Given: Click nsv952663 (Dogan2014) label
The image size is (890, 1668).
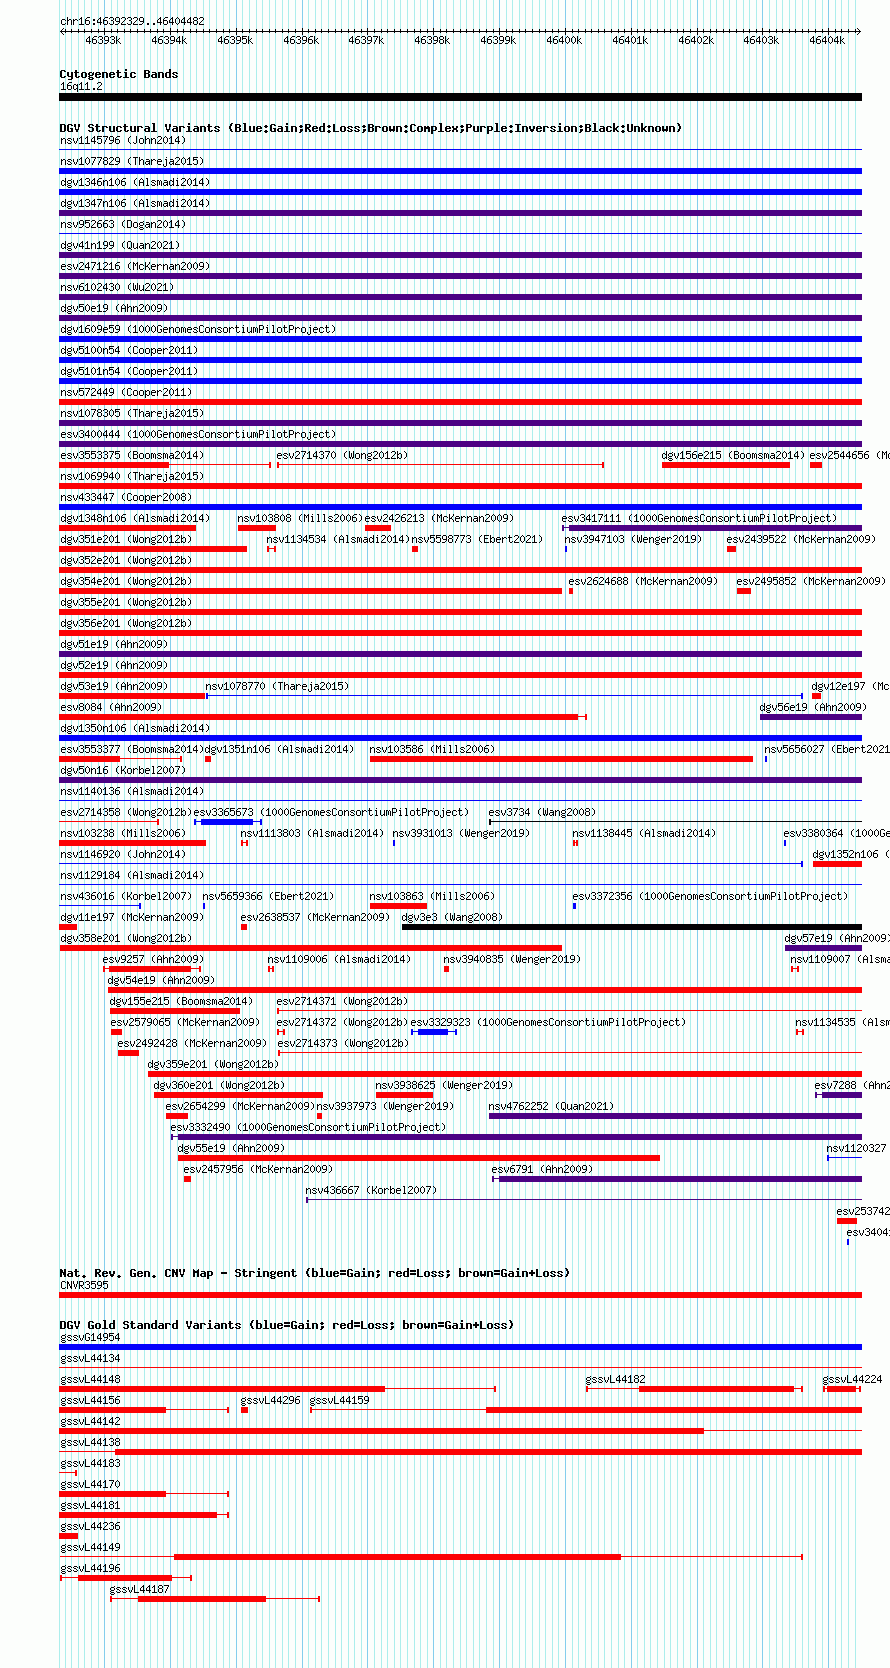Looking at the screenshot, I should 122,224.
